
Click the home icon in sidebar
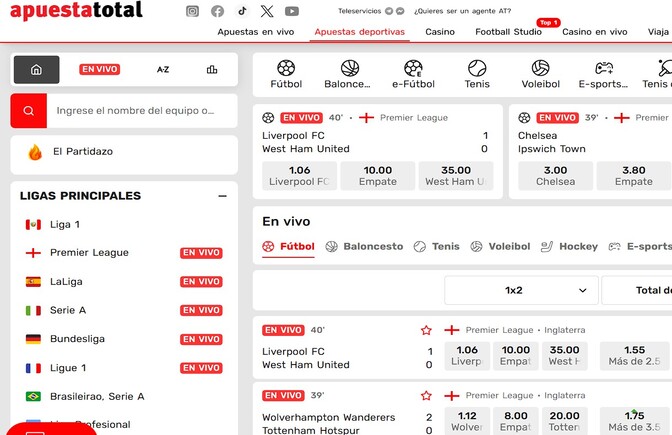[x=36, y=69]
